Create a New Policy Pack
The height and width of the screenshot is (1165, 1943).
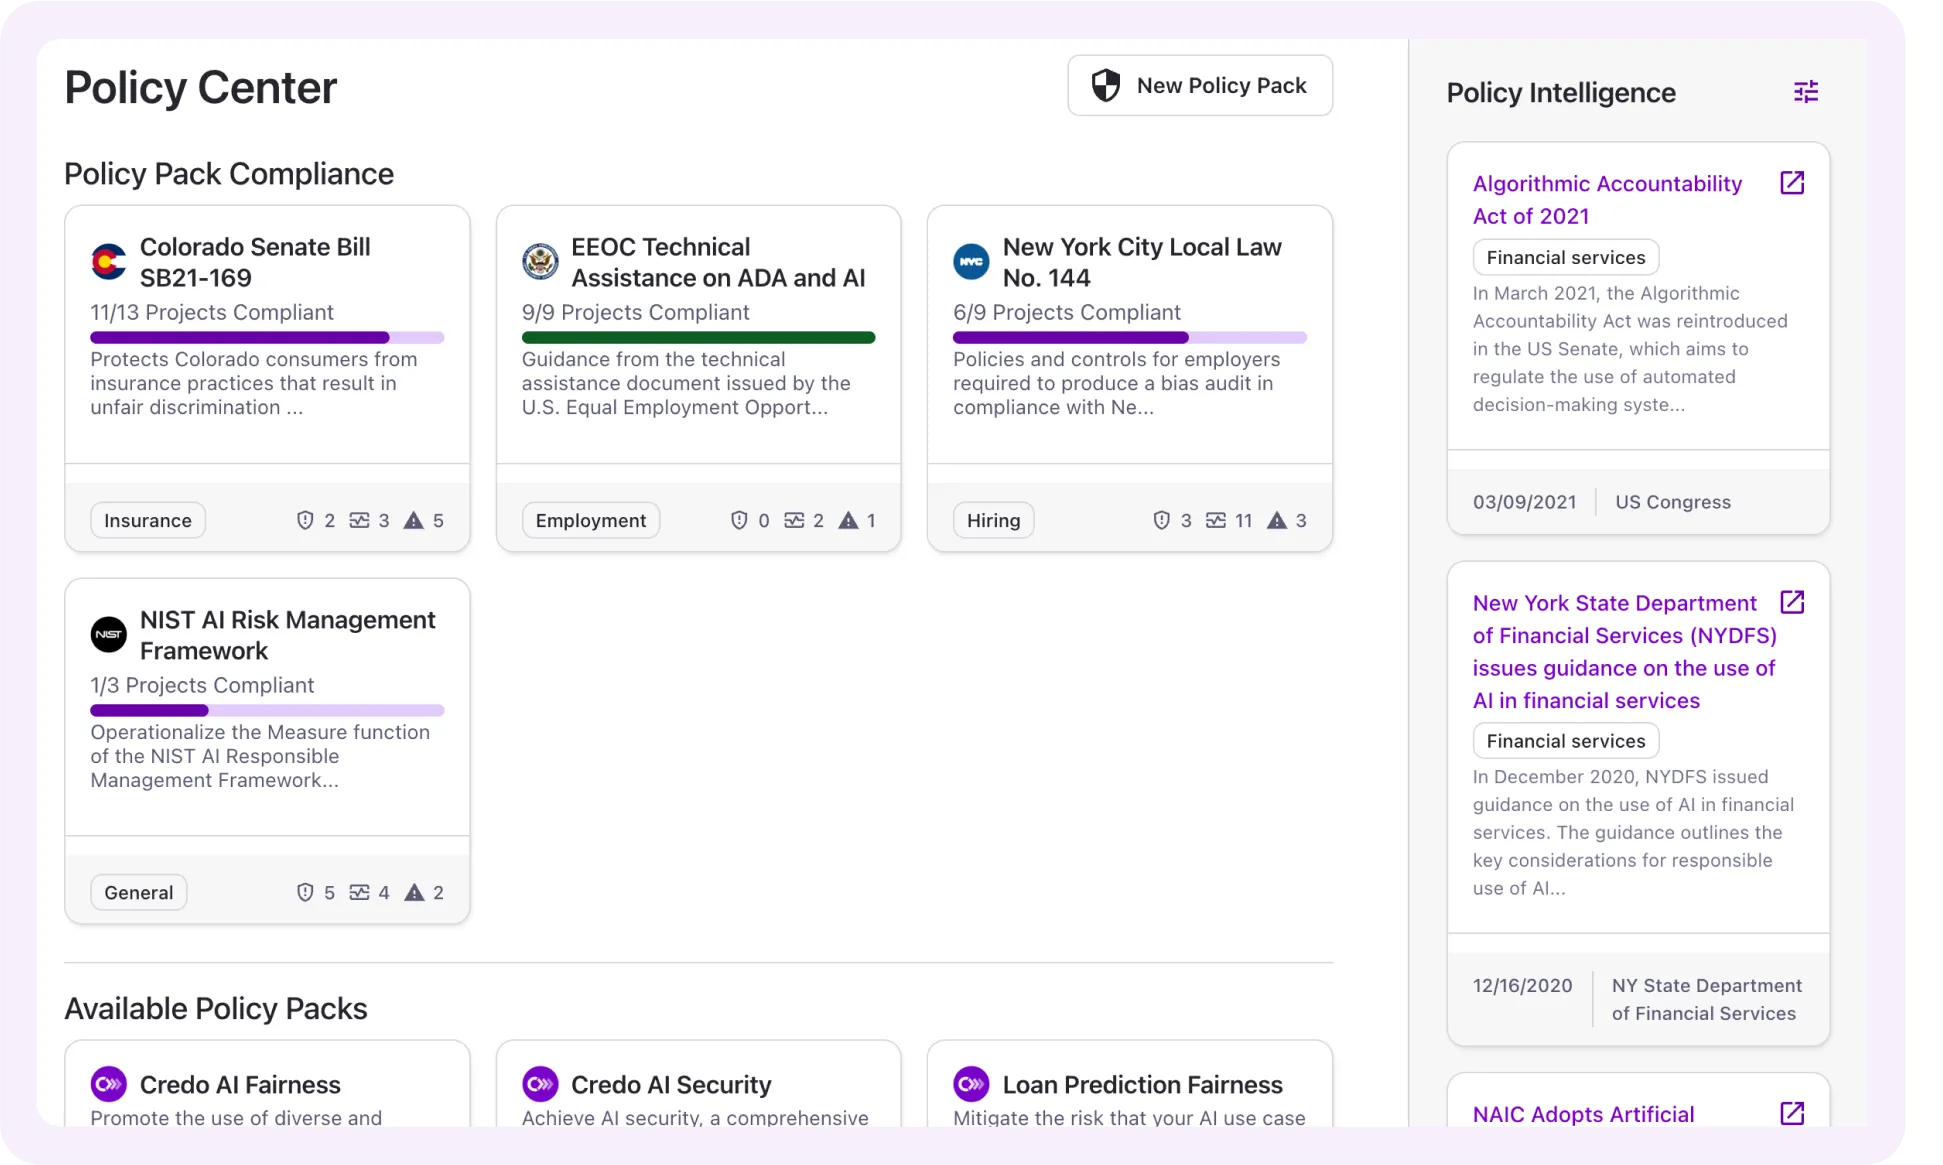tap(1199, 85)
